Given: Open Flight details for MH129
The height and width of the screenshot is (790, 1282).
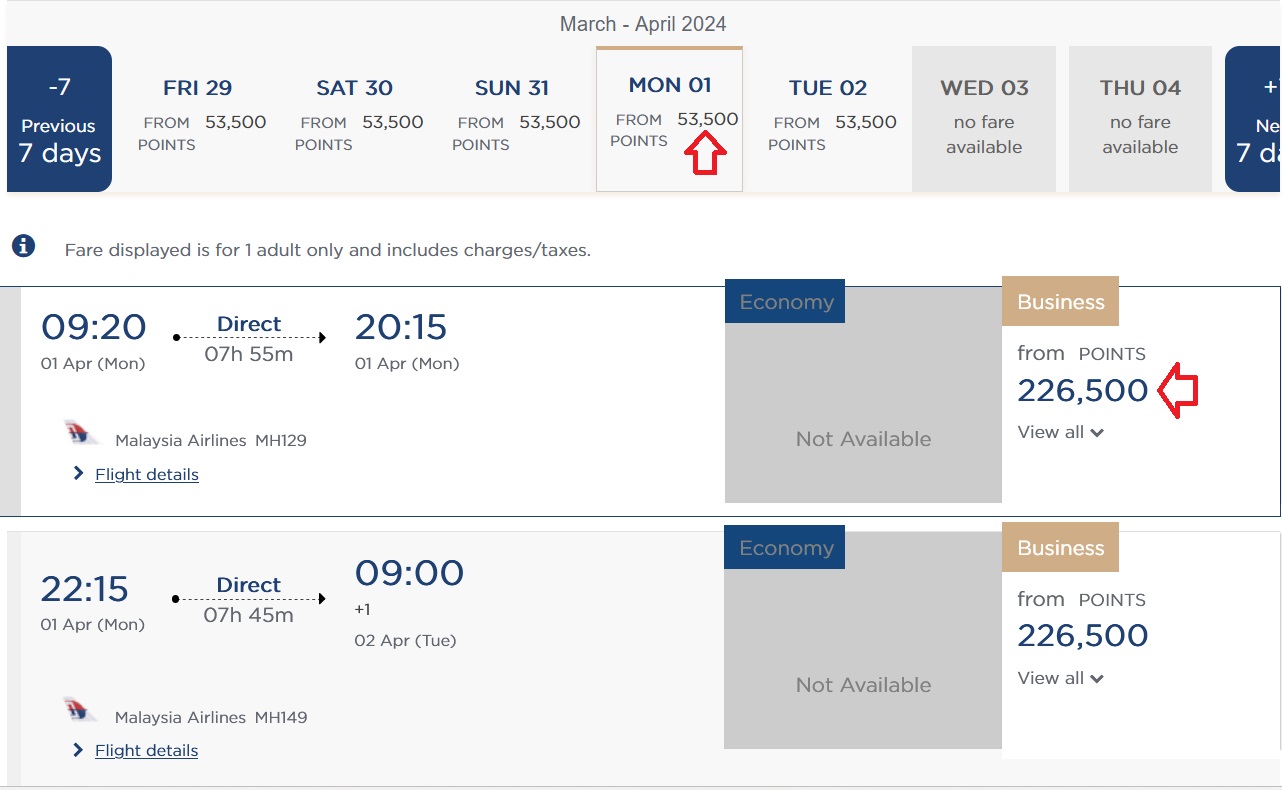Looking at the screenshot, I should click(147, 474).
